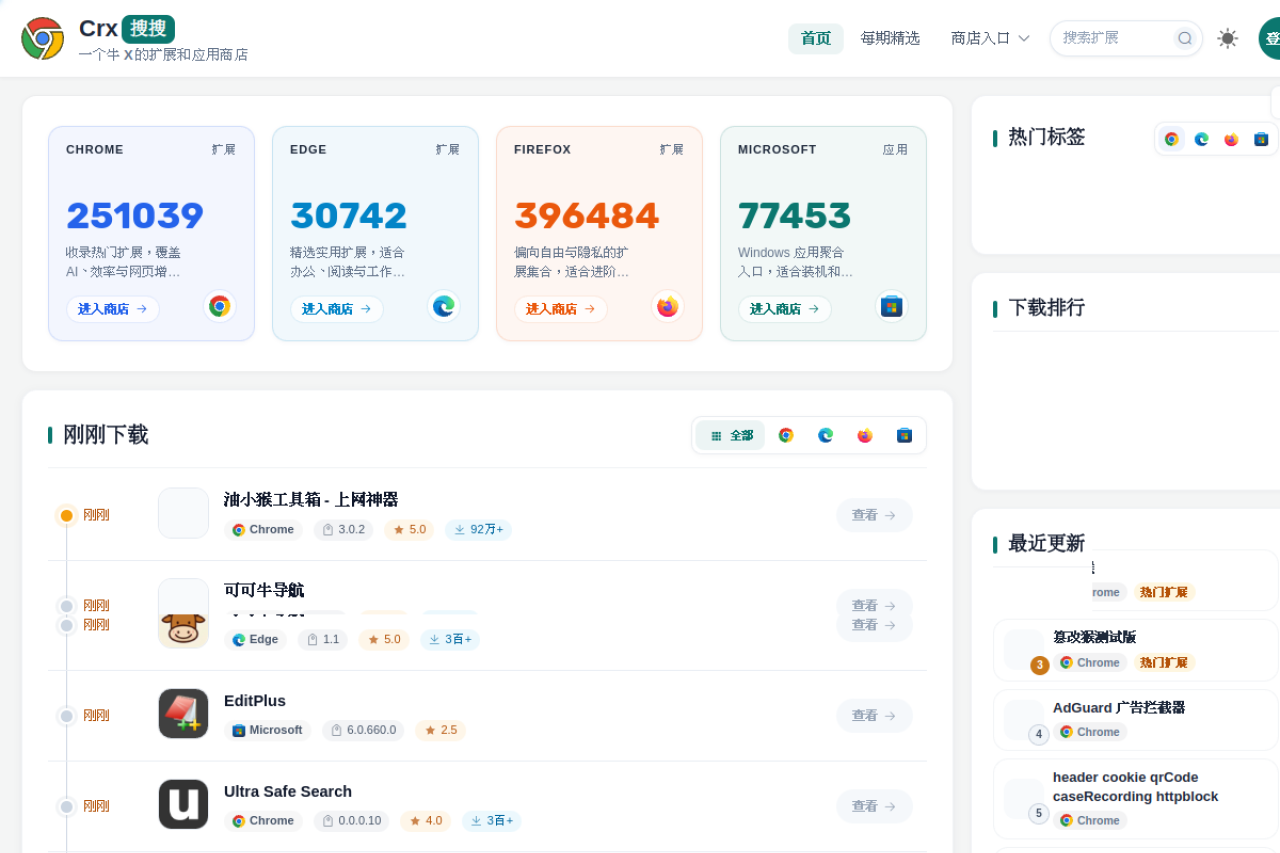Click the 2.5 star rating of EditPlus
Screen dimensions: 1280x853
[x=440, y=731]
